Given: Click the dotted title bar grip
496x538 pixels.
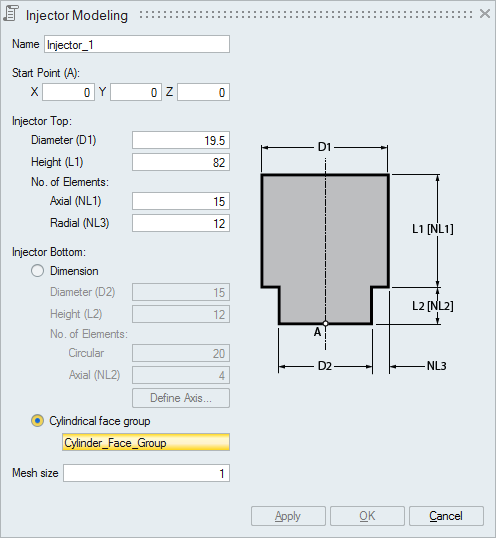Looking at the screenshot, I should click(306, 14).
